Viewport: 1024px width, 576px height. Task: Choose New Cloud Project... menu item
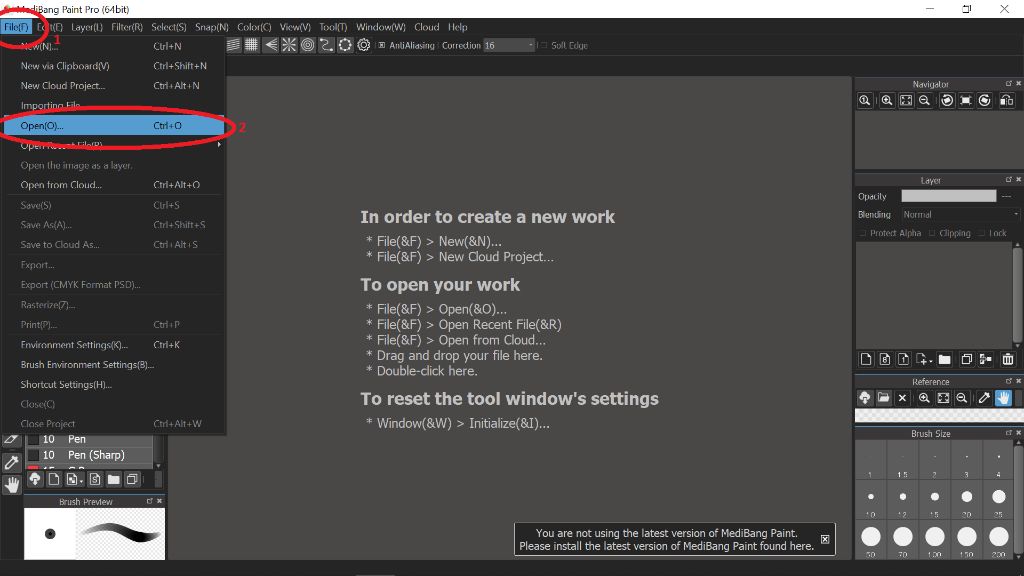(x=114, y=86)
